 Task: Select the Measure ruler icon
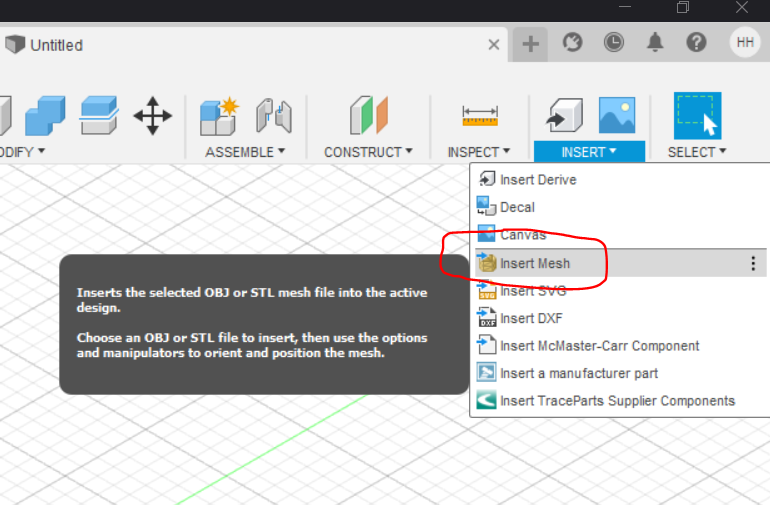point(480,116)
